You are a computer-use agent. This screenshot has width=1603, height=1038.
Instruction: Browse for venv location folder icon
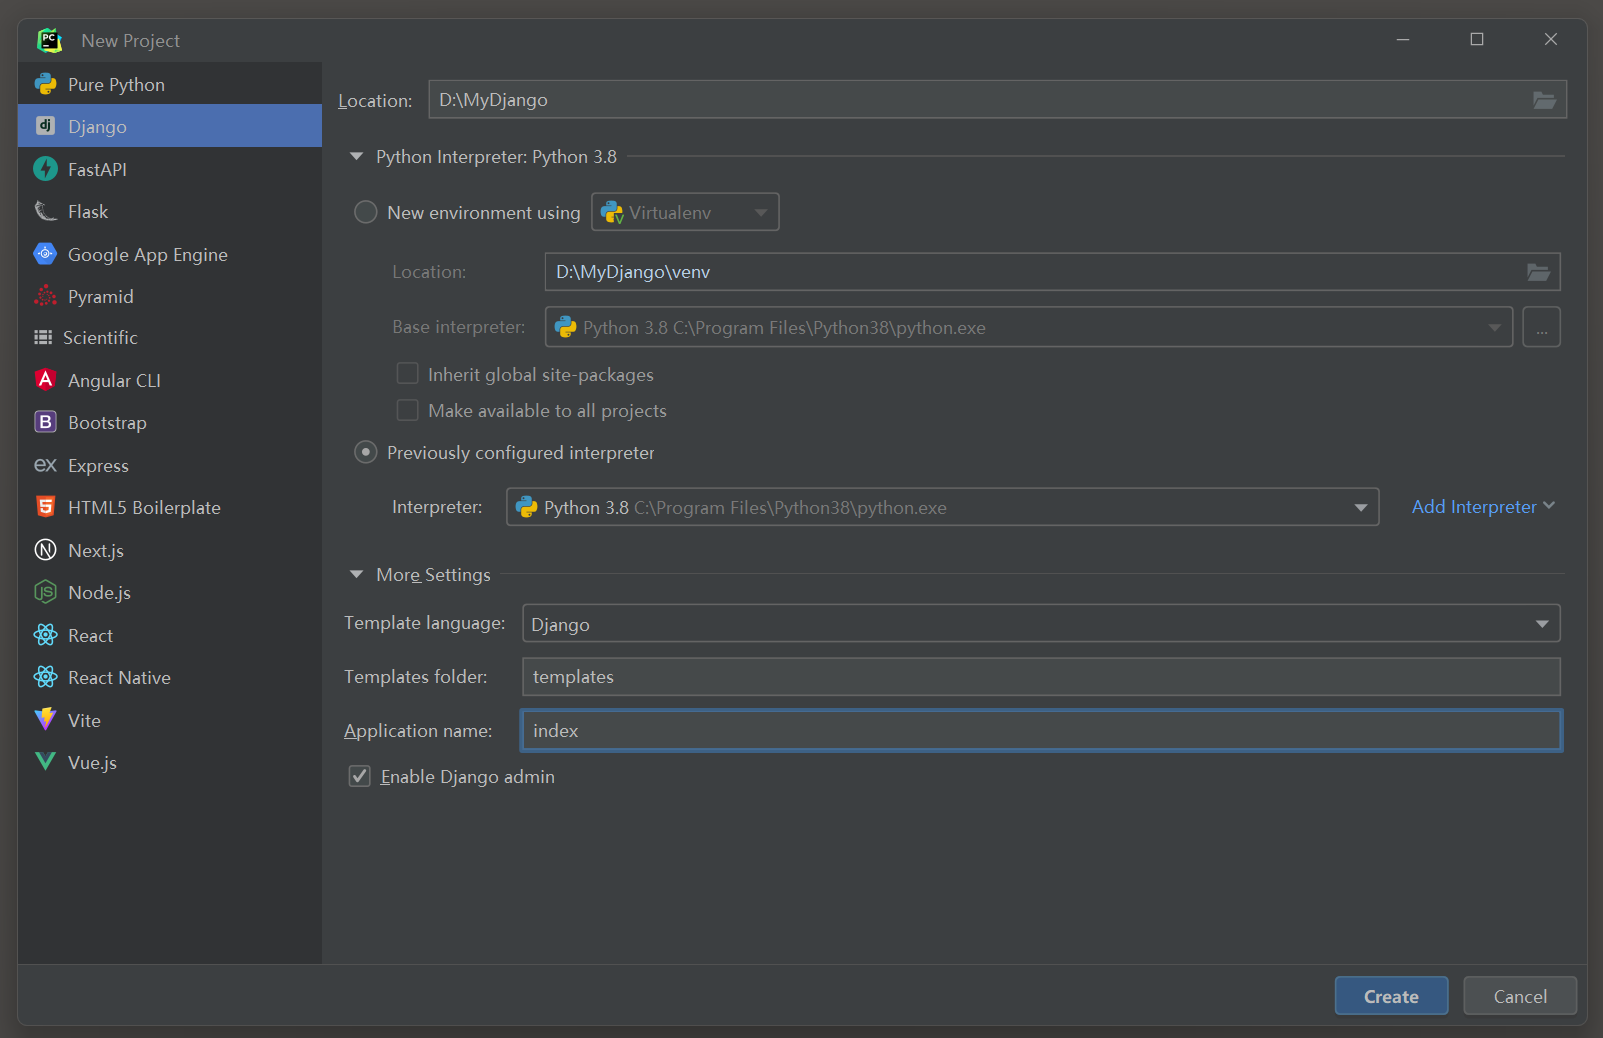pos(1538,272)
